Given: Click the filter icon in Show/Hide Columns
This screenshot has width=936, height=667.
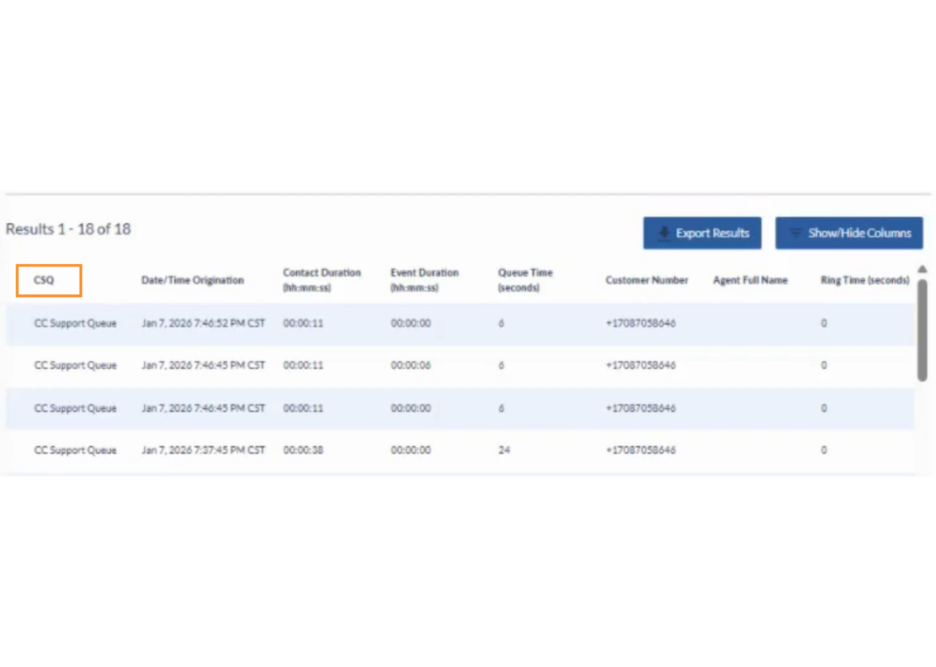Looking at the screenshot, I should pyautogui.click(x=795, y=233).
